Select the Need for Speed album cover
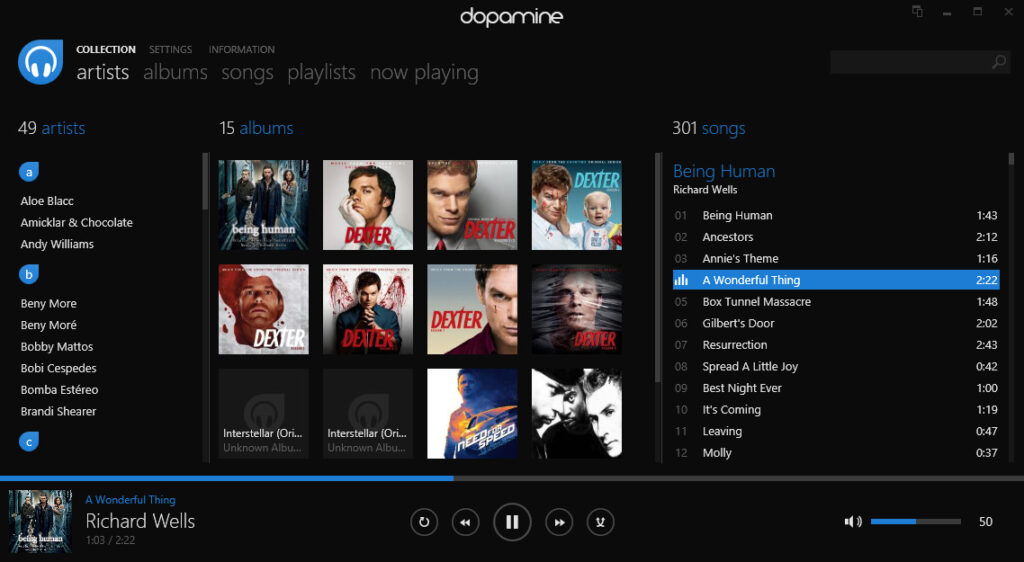The height and width of the screenshot is (562, 1024). pos(472,413)
